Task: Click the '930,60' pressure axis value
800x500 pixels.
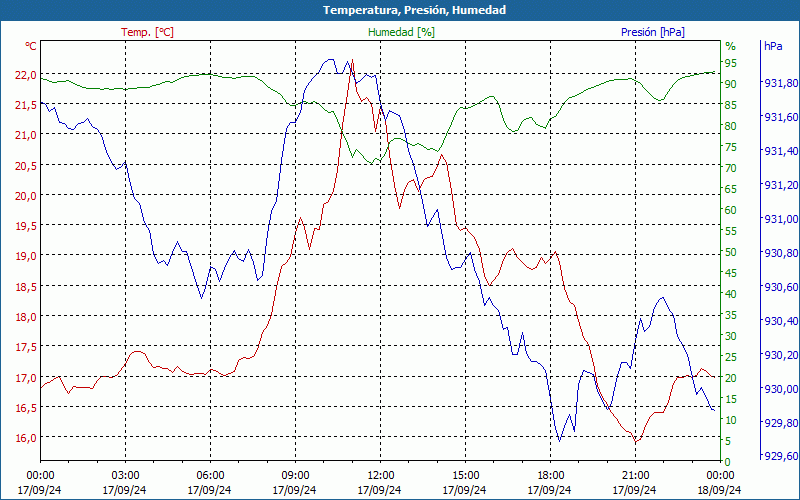Action: point(780,286)
